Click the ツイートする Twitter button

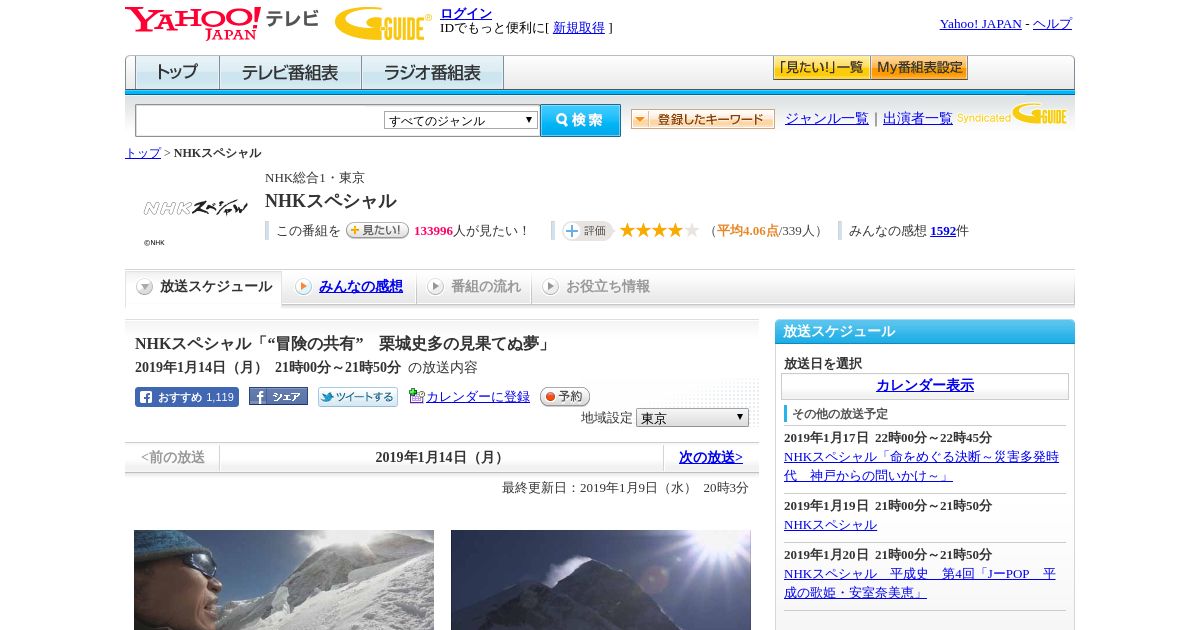coord(358,397)
